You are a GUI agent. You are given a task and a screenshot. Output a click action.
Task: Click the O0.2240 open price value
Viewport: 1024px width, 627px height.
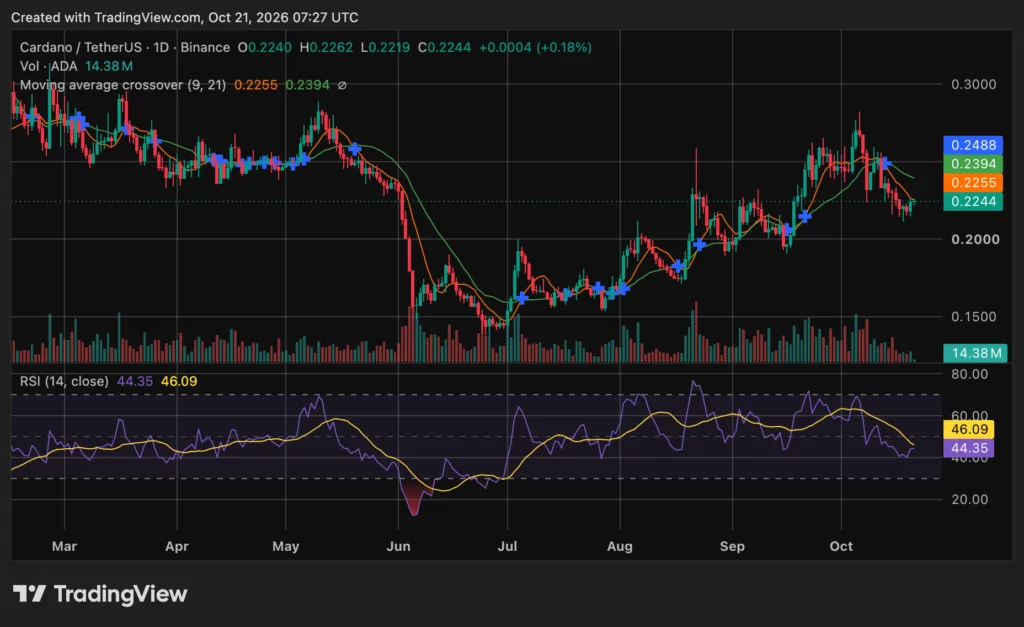264,47
